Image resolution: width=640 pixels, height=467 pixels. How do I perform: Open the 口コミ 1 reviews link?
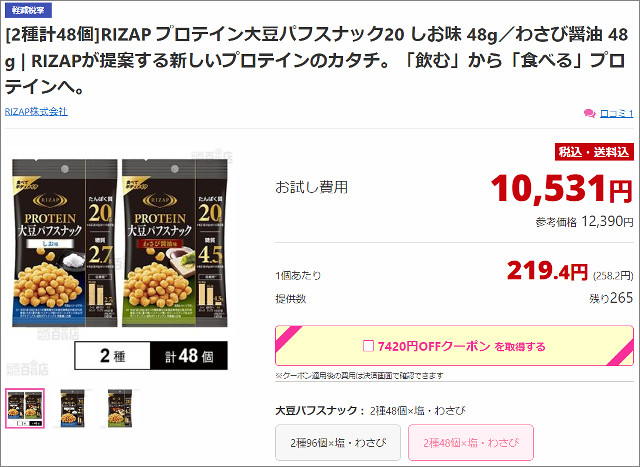coord(616,113)
